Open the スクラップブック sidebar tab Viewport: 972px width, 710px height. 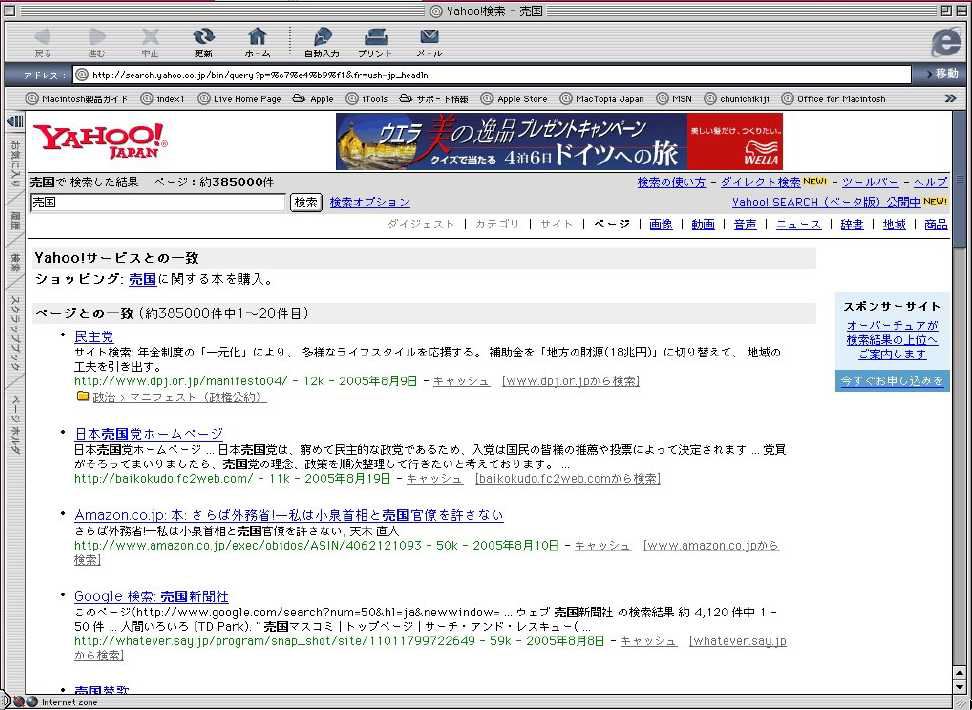click(14, 332)
